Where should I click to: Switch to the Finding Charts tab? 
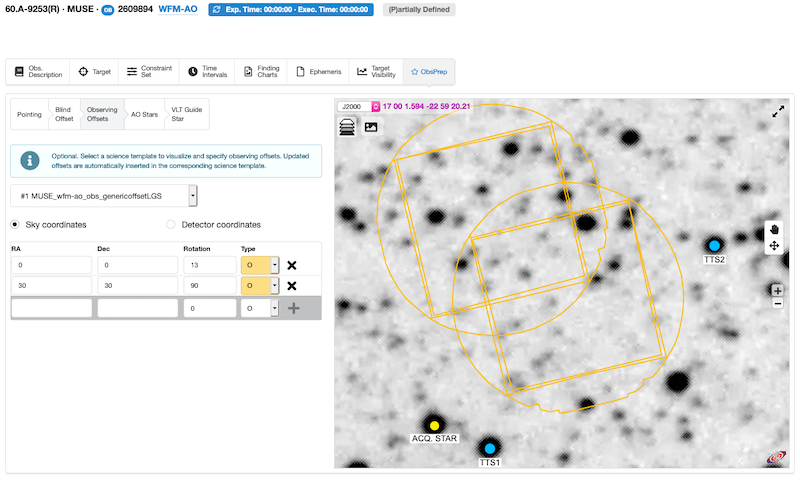coord(263,72)
